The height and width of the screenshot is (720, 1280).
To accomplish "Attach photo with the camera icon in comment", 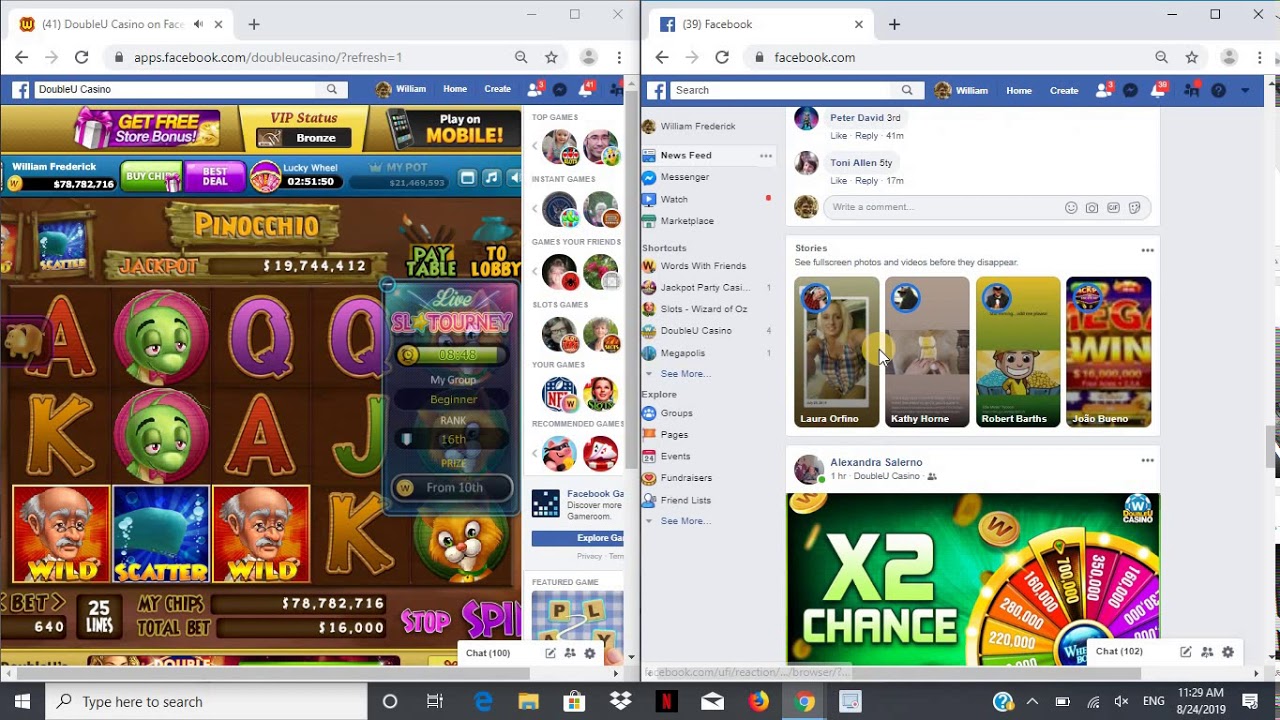I will coord(1092,208).
